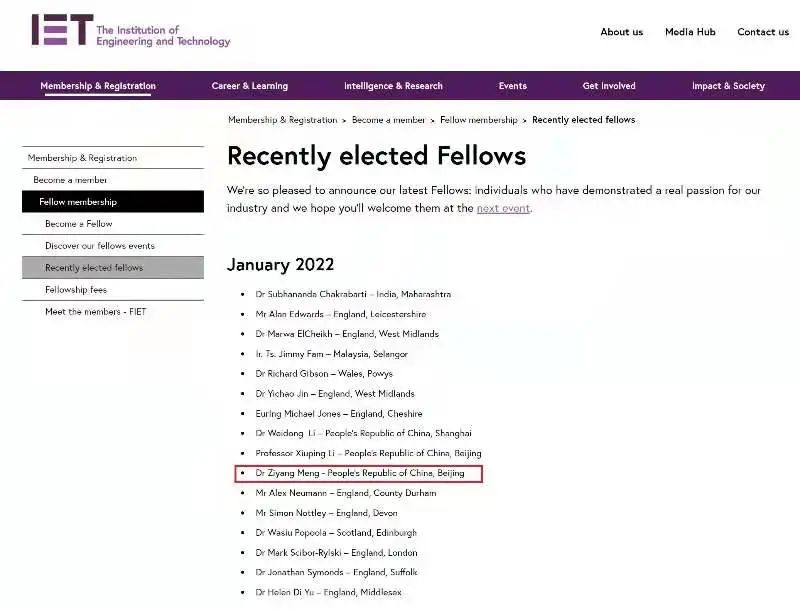
Task: Open the Impact & Society section
Action: [x=727, y=86]
